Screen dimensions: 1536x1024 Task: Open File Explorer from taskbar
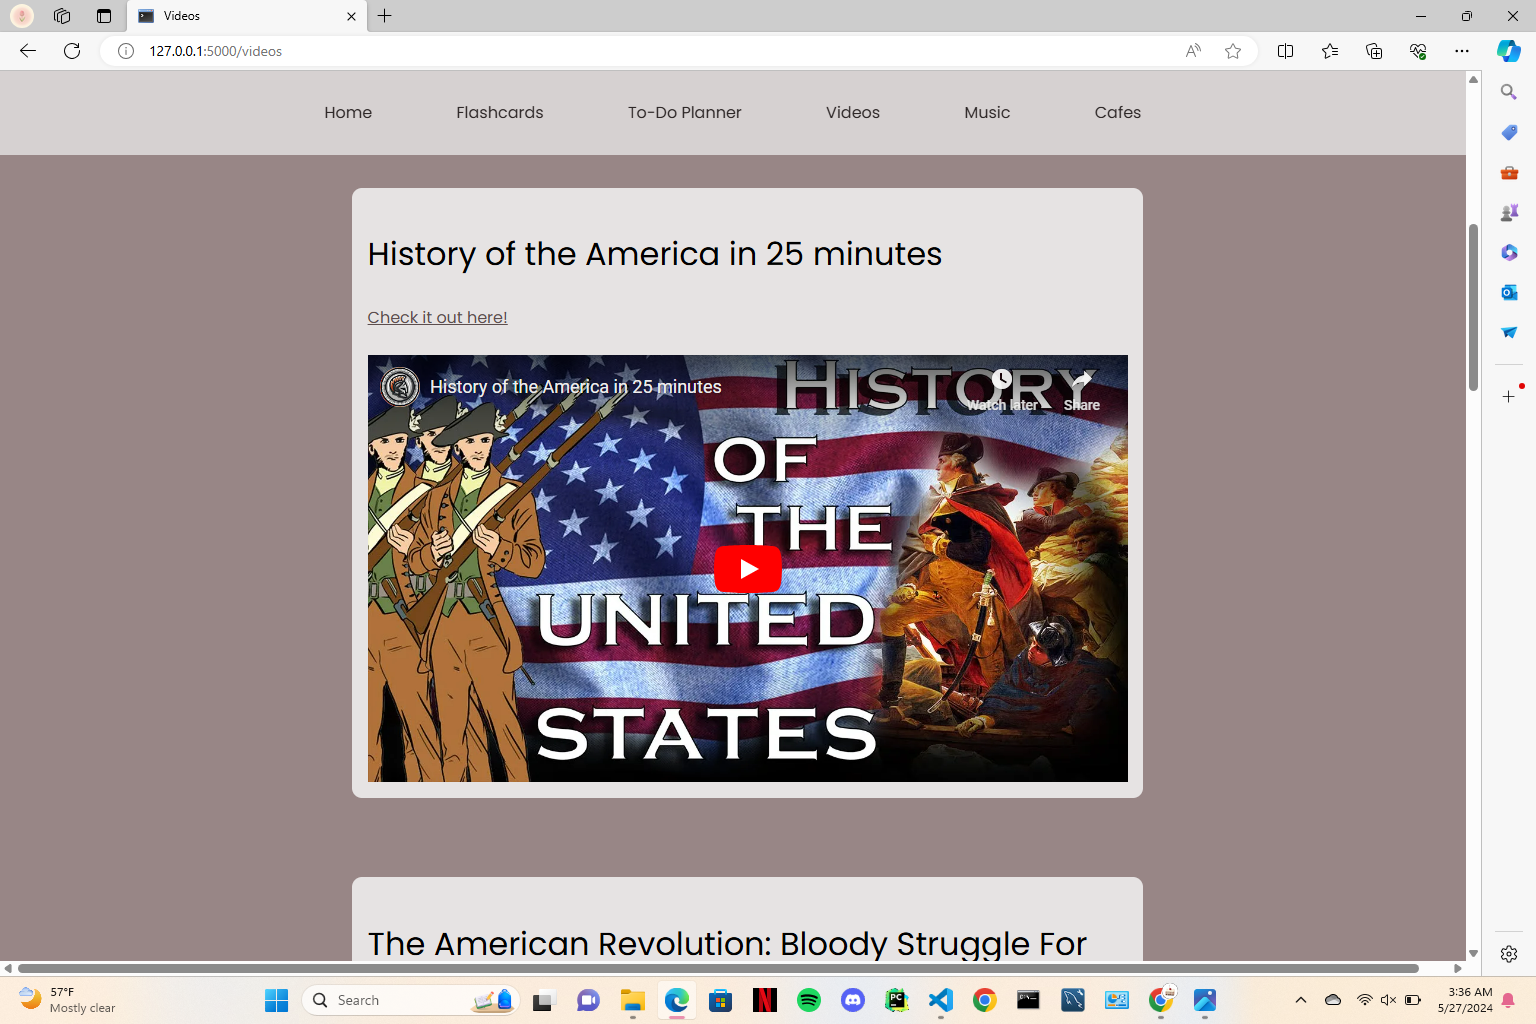(x=633, y=1000)
